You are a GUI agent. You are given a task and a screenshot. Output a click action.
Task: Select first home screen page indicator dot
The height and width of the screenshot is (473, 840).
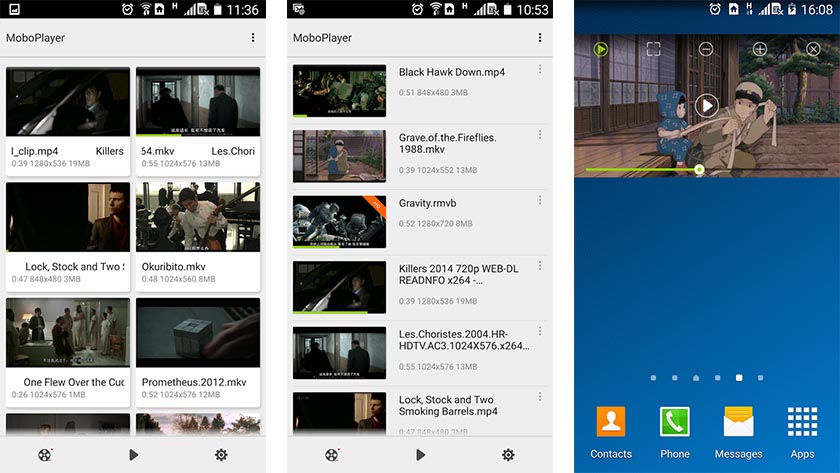653,378
